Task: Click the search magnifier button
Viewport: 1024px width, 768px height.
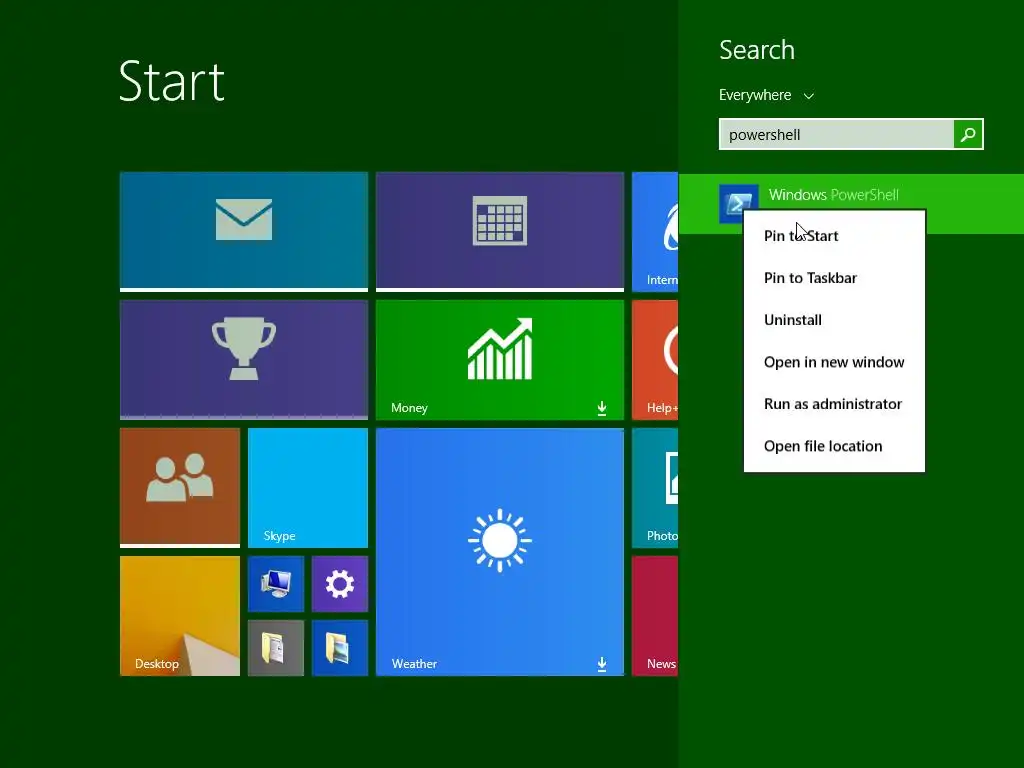Action: pos(968,134)
